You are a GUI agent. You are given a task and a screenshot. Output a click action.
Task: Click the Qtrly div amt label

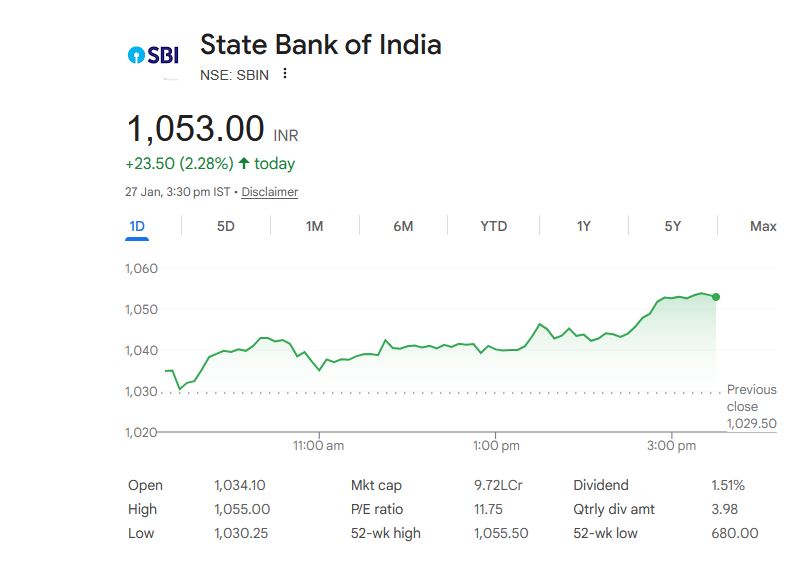(x=614, y=509)
